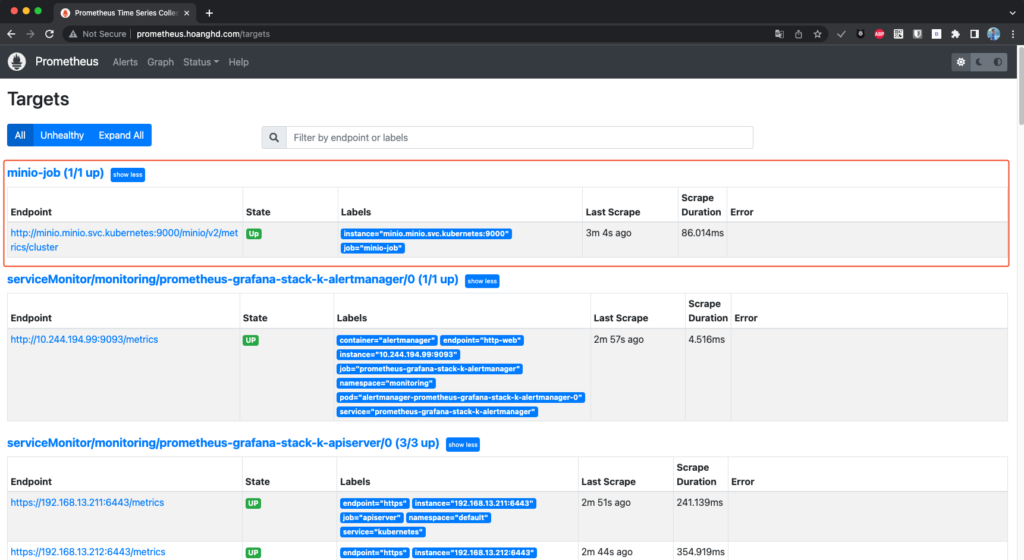This screenshot has height=560, width=1024.
Task: Click the service="kubernetes" label
Action: (x=383, y=532)
